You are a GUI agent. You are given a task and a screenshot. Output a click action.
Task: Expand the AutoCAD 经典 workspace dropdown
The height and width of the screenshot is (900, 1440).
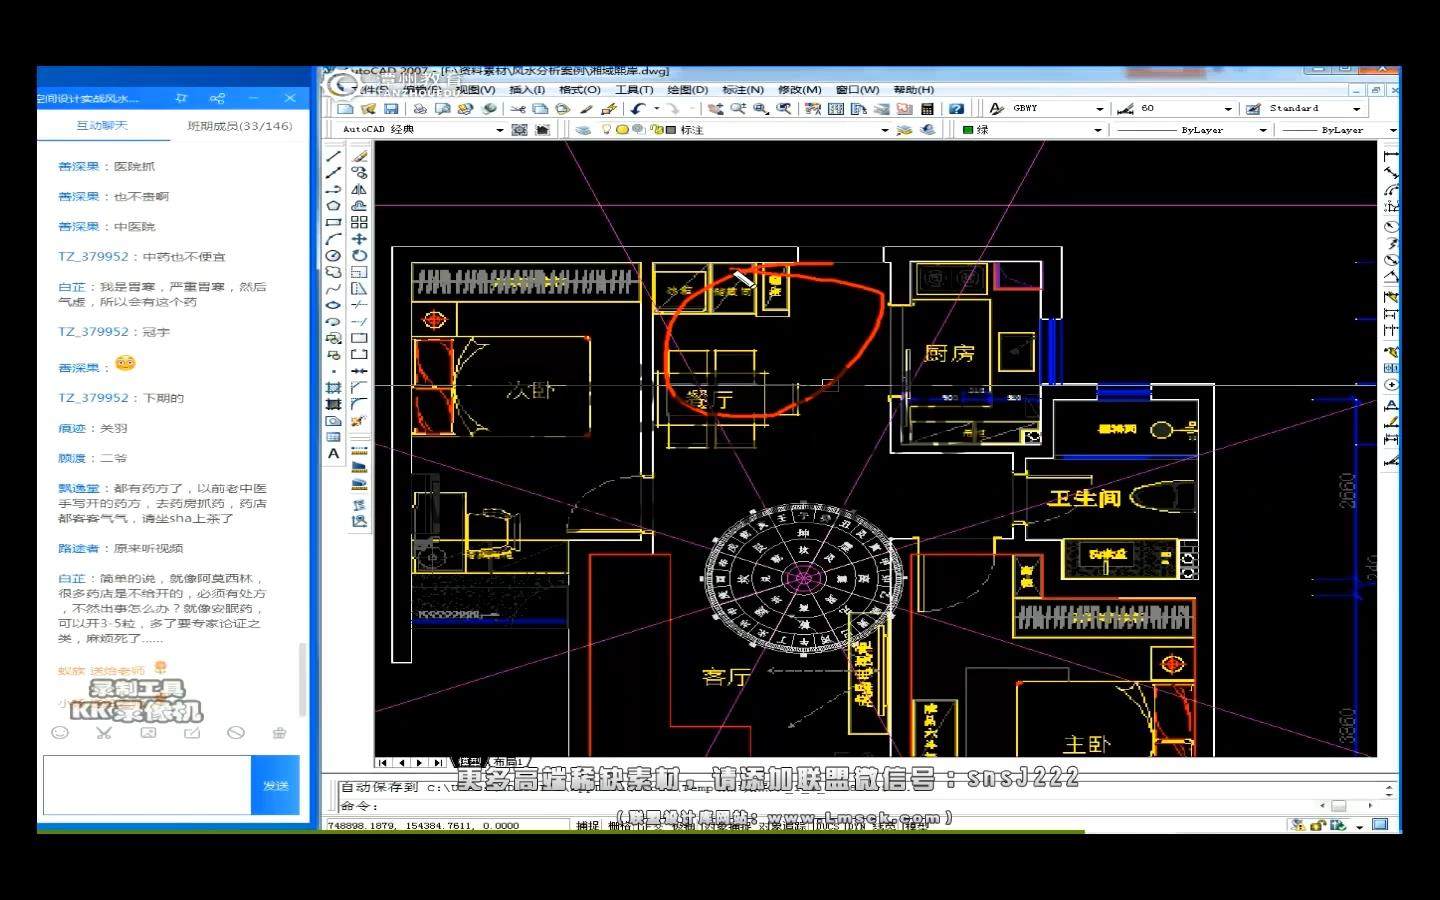click(499, 130)
